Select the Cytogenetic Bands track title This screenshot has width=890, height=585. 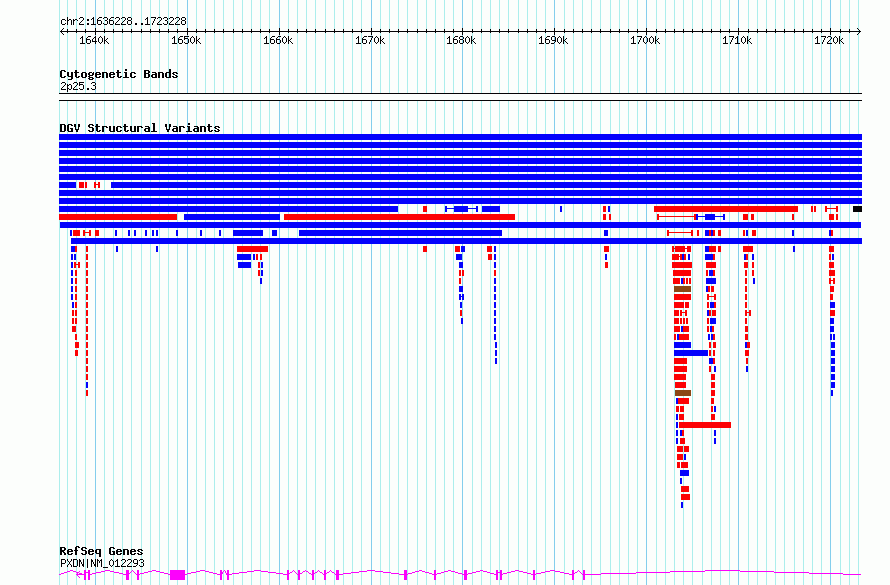(x=119, y=74)
